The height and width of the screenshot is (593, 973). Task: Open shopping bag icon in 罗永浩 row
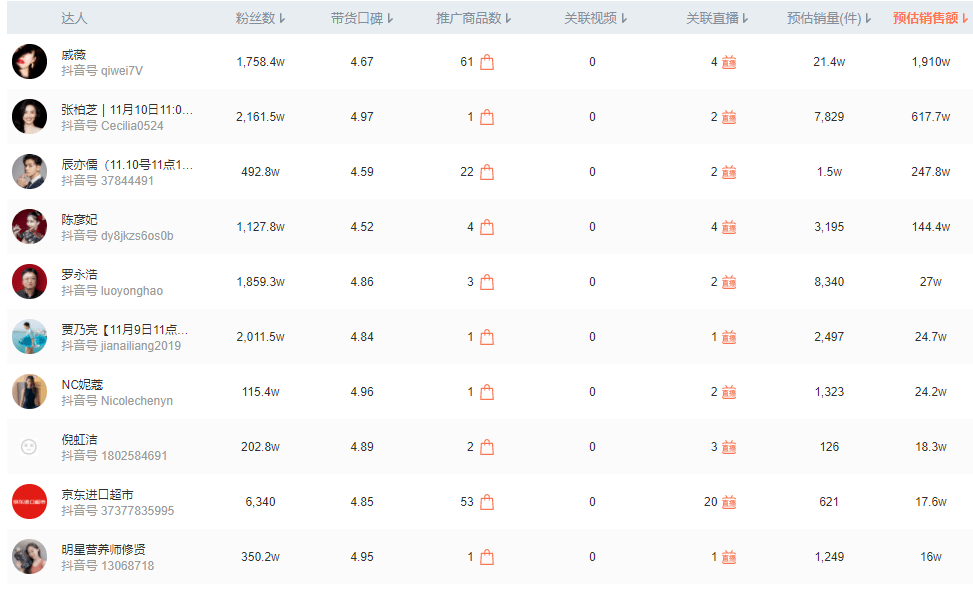pos(487,282)
